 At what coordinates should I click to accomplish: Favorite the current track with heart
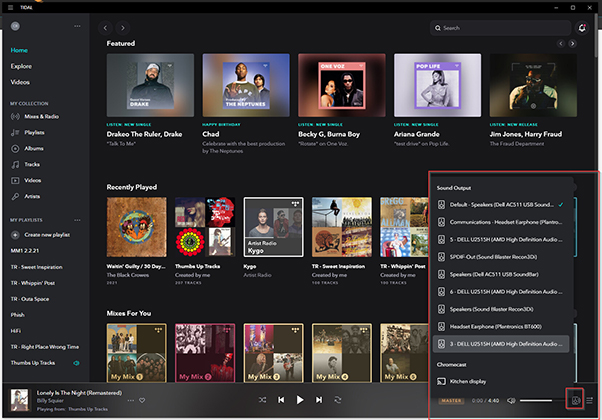coord(142,400)
